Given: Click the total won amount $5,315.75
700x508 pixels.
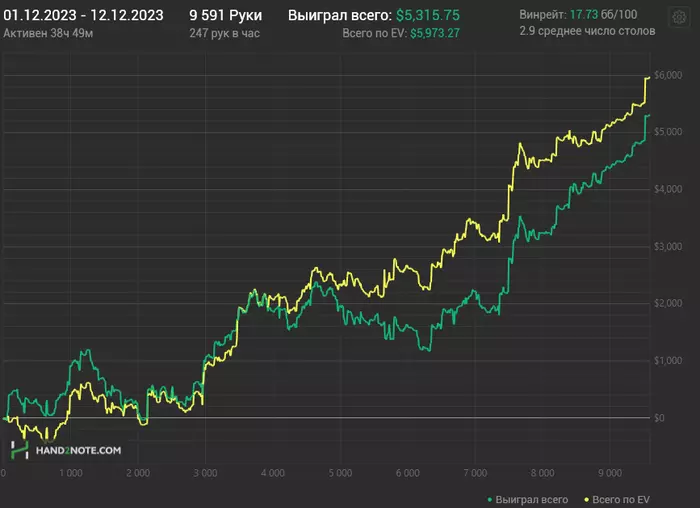Looking at the screenshot, I should [428, 15].
